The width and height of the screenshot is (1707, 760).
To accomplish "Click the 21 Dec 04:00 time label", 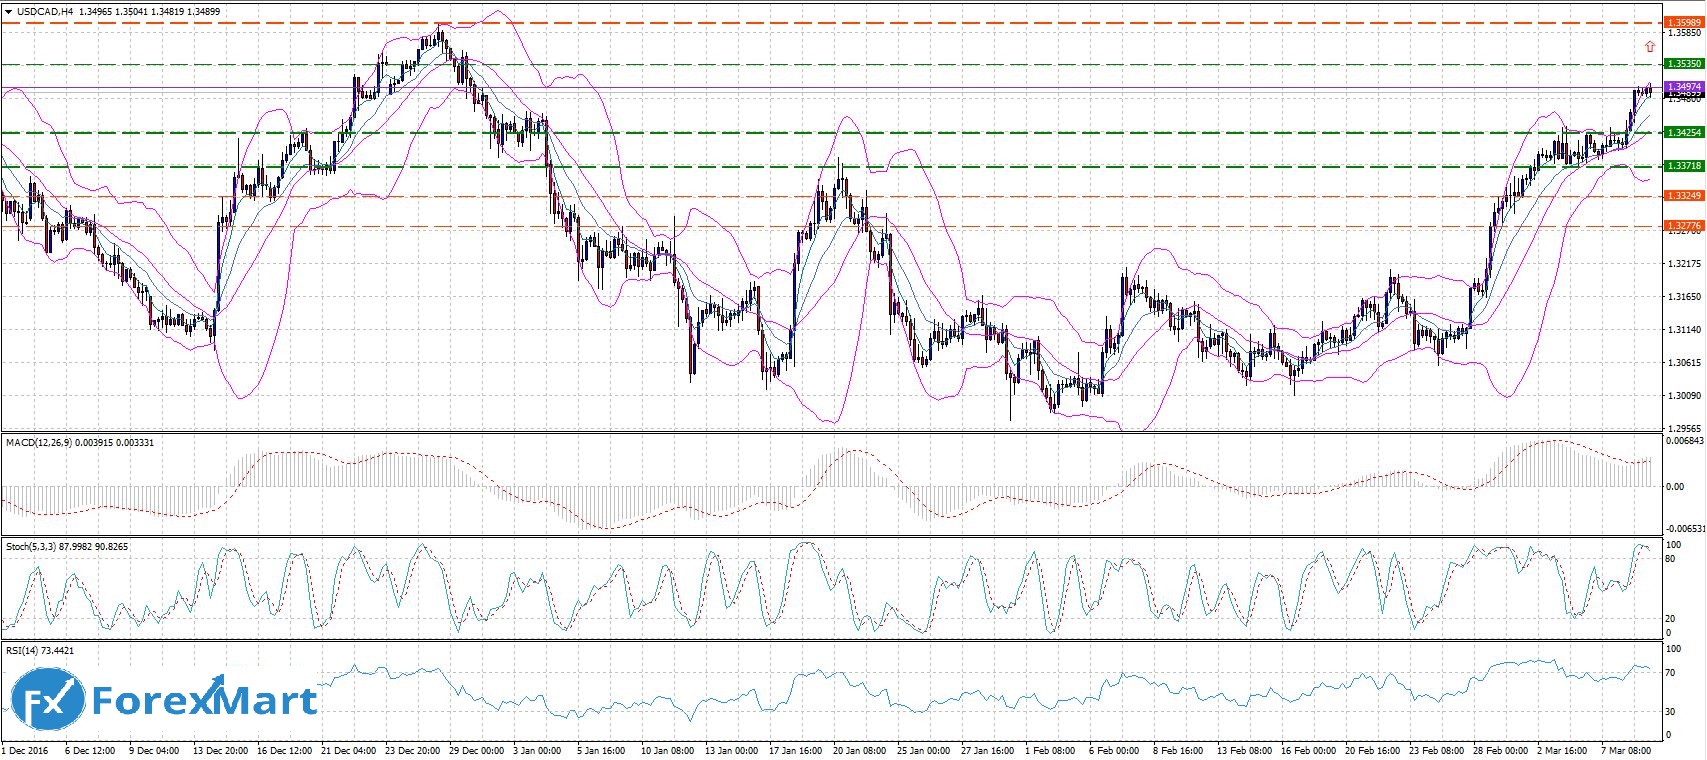I will pyautogui.click(x=349, y=750).
